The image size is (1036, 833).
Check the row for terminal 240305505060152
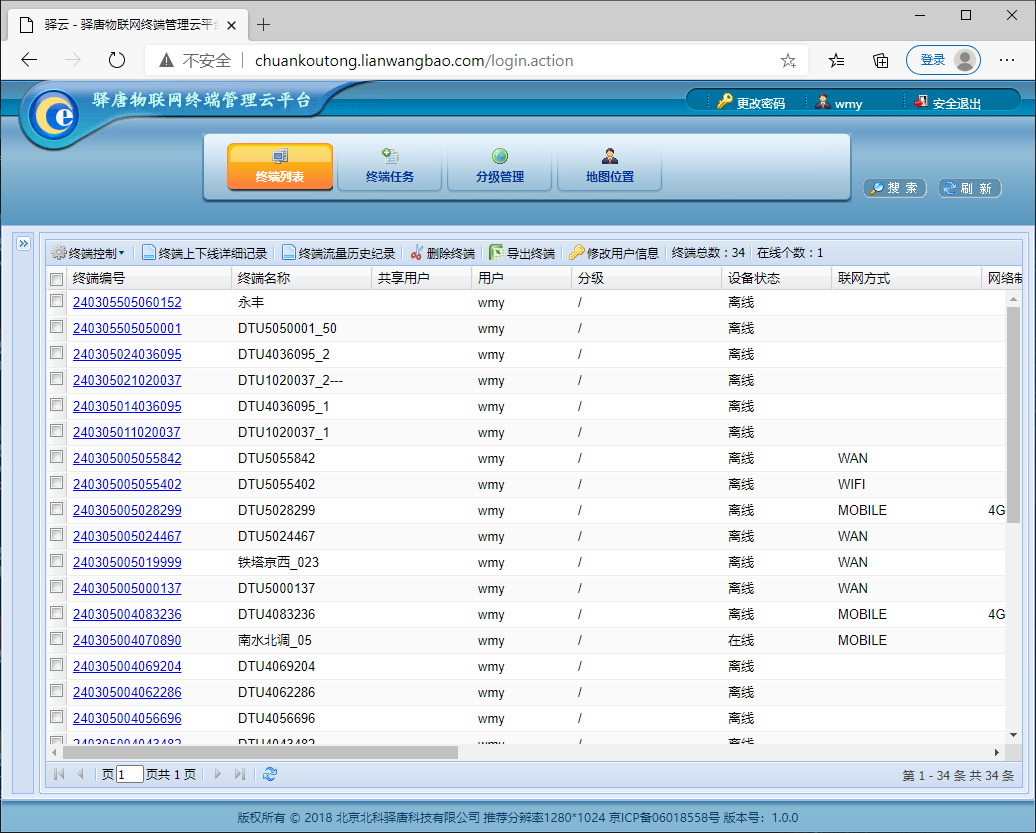pos(57,301)
